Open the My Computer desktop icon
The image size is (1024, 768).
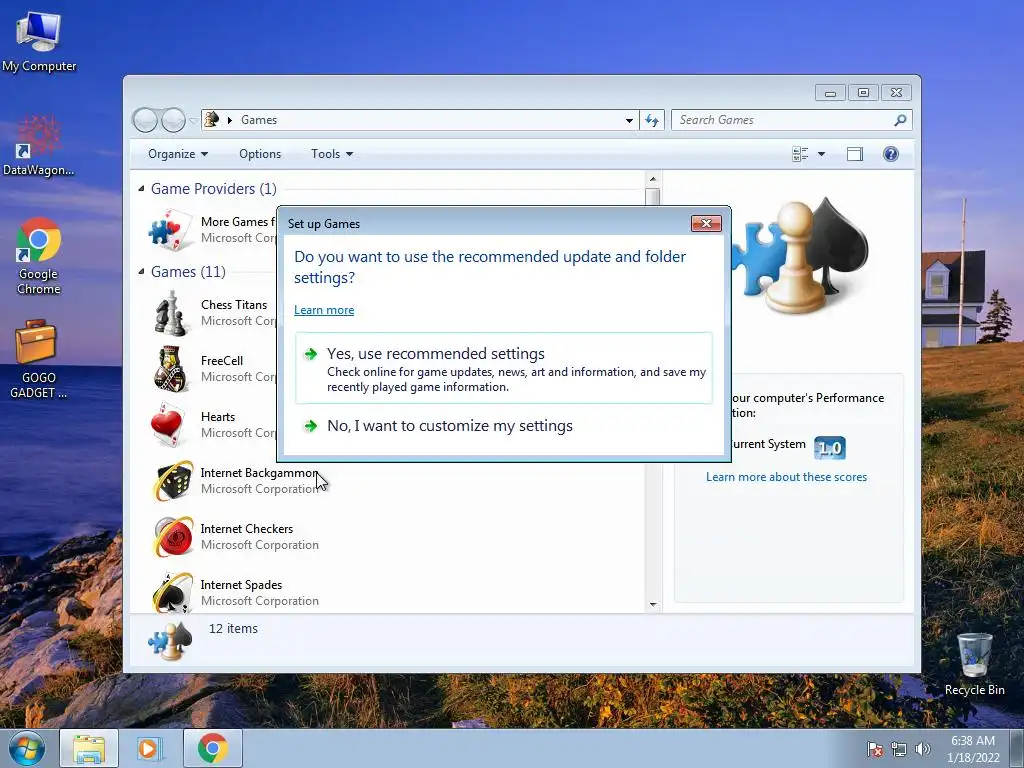click(39, 42)
